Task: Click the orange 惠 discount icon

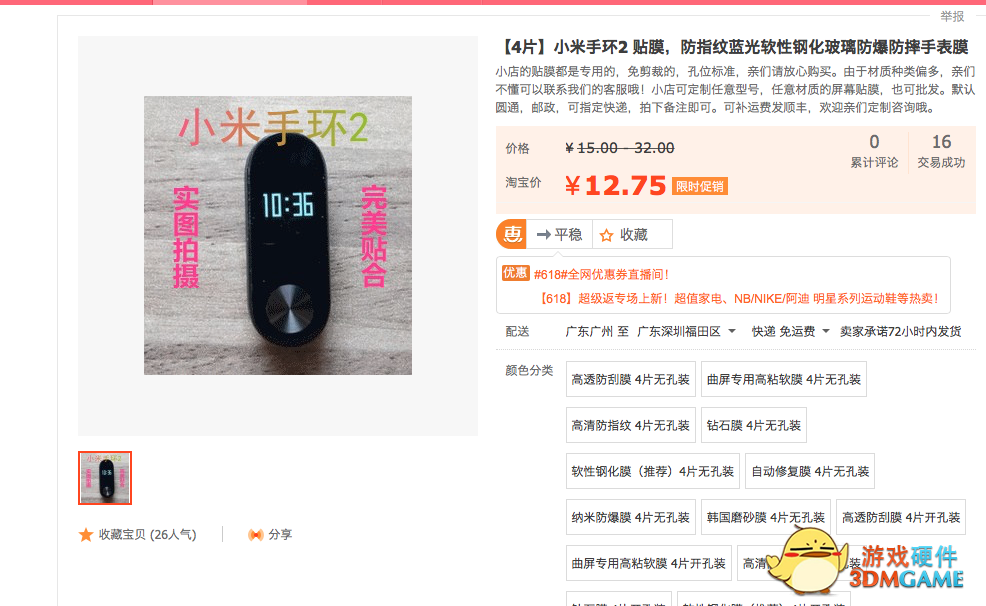Action: 512,234
